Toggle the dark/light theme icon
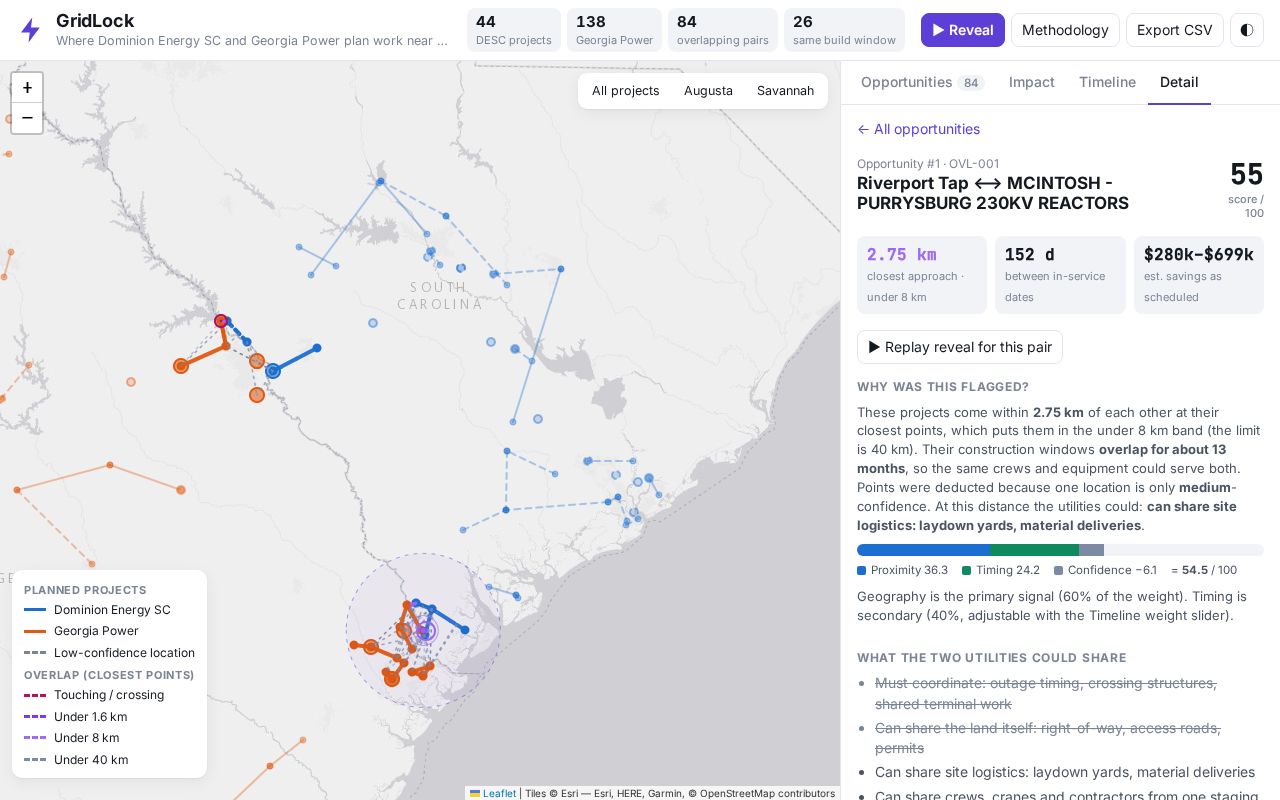The image size is (1280, 800). (x=1247, y=30)
